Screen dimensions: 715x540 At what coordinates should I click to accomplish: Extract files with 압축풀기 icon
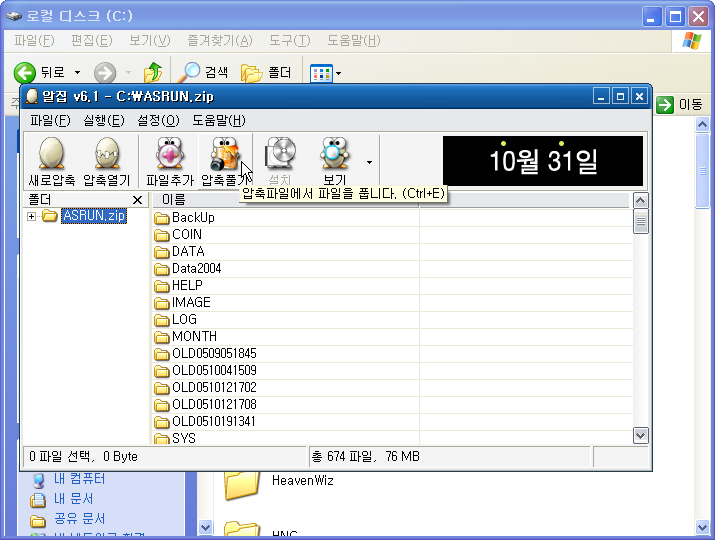click(225, 161)
